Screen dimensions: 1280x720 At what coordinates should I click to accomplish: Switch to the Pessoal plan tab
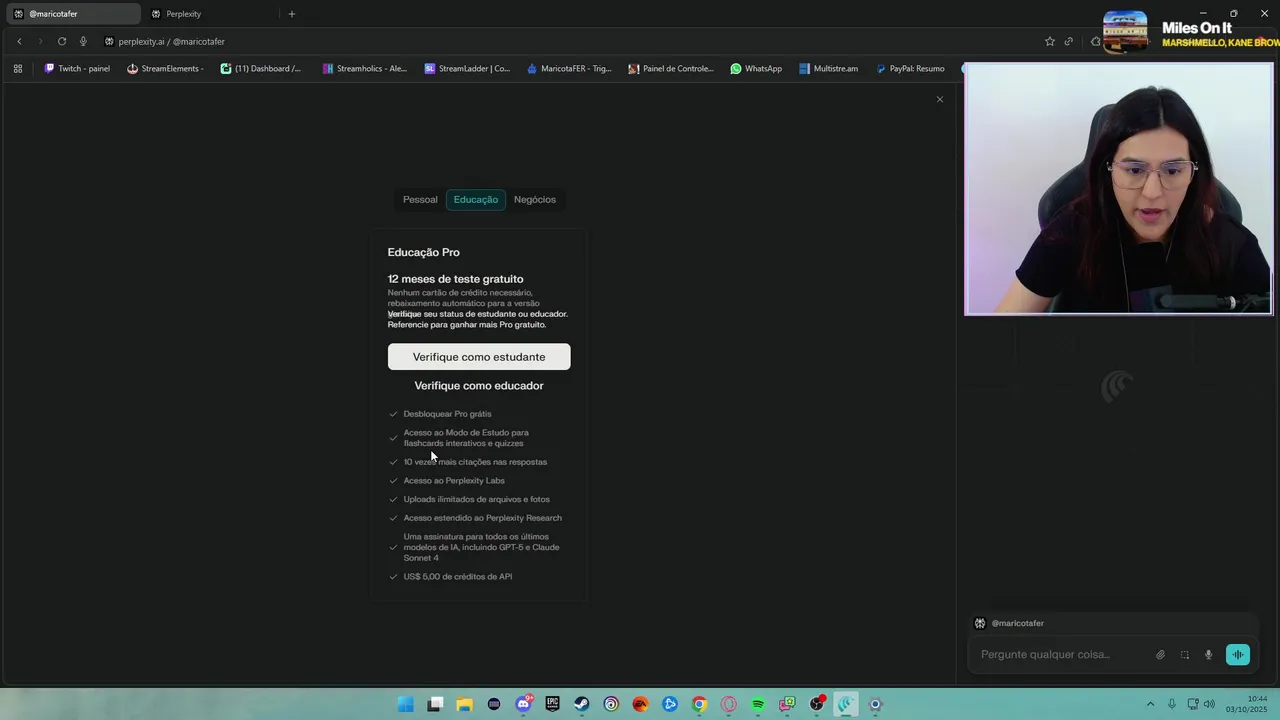click(420, 199)
